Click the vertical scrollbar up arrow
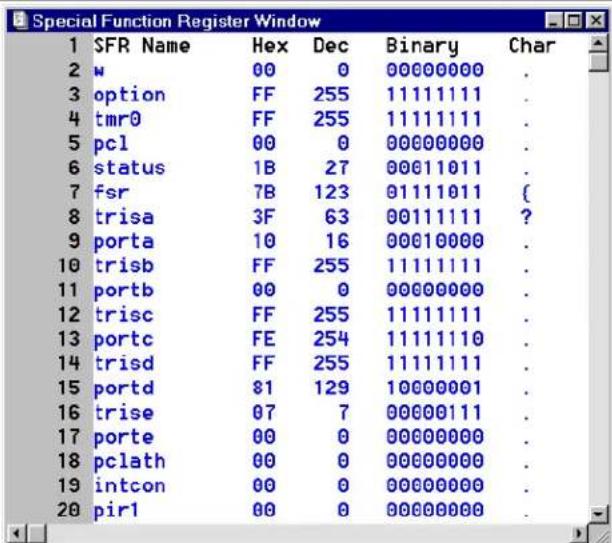Screen dimensions: 612x543 pos(598,43)
